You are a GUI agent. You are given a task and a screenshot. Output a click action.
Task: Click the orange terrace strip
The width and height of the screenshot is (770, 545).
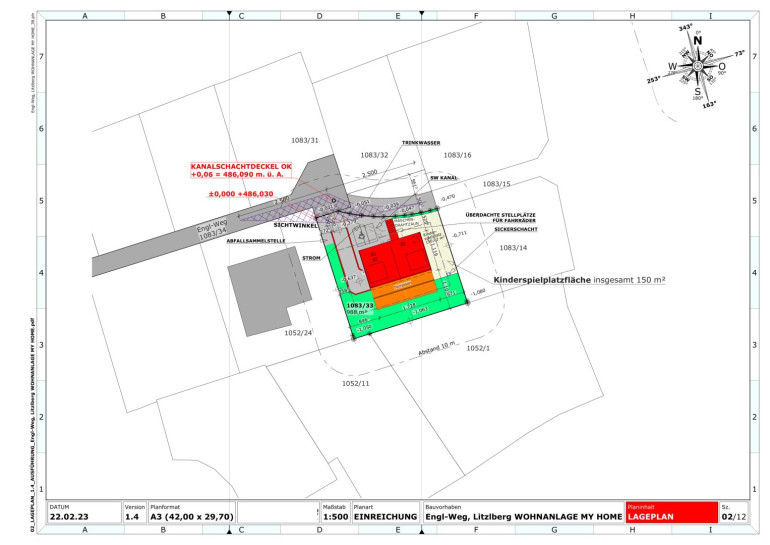point(400,289)
